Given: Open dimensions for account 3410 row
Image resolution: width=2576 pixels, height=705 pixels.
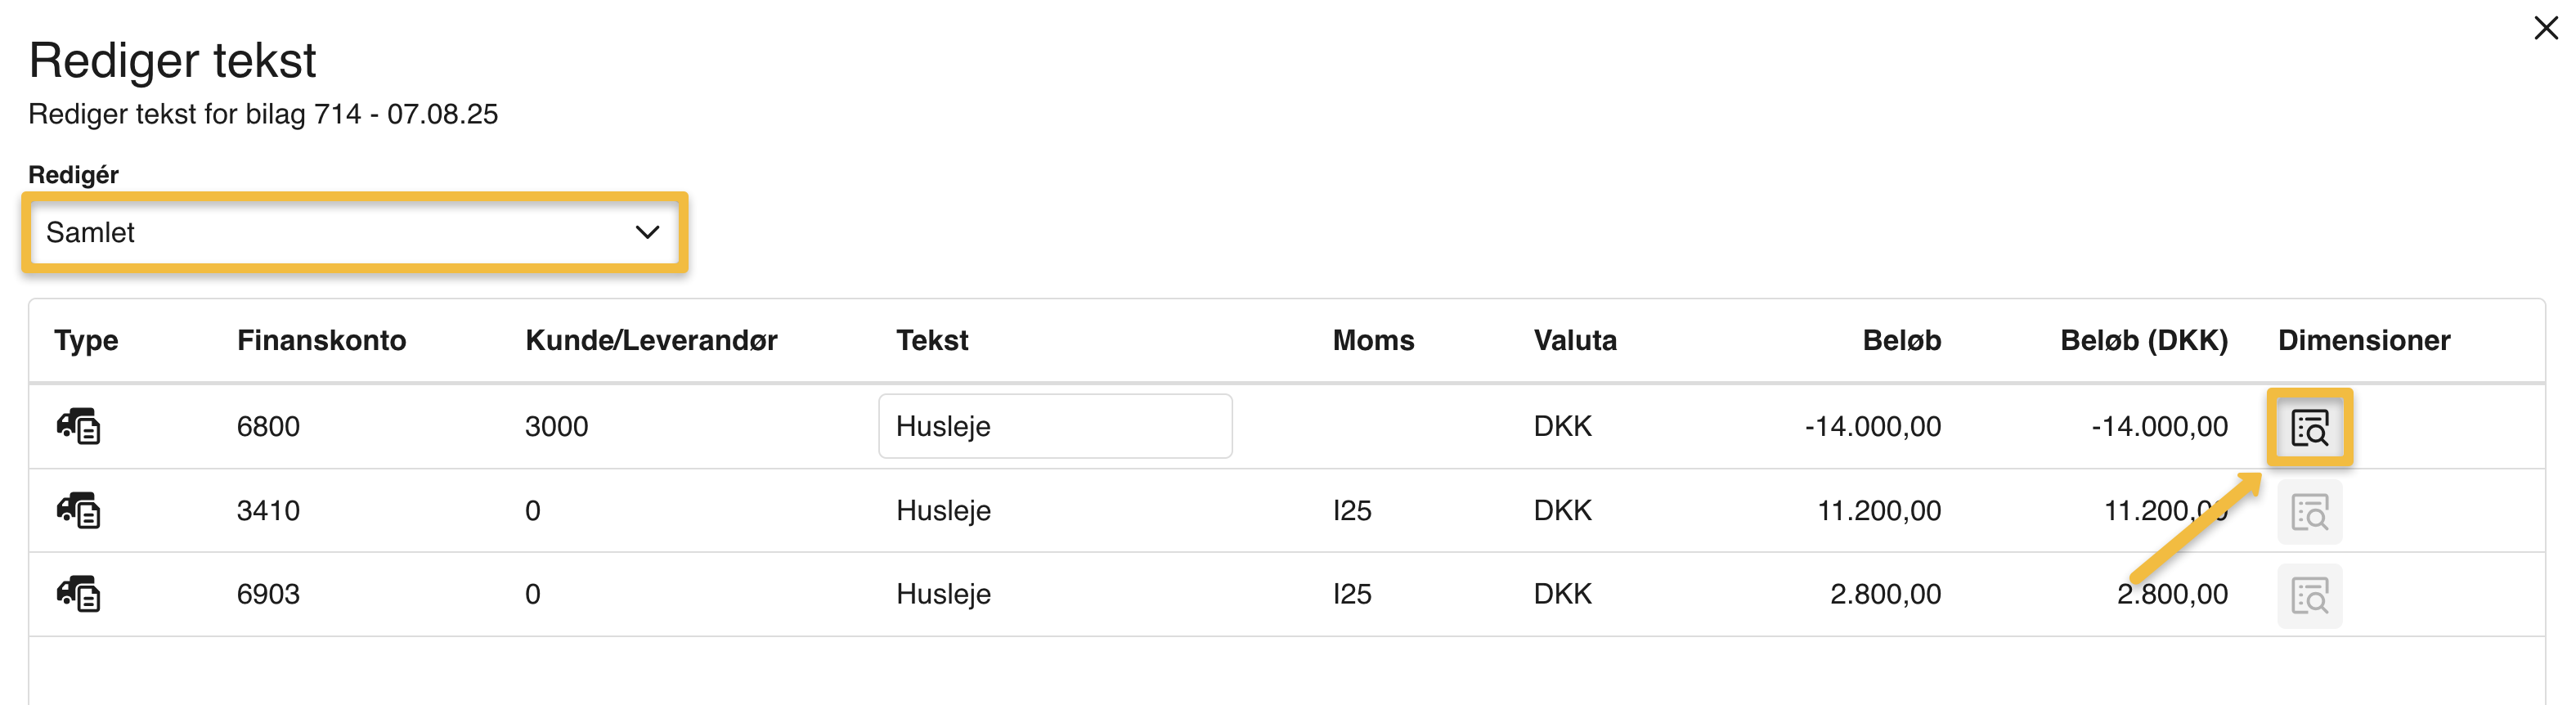Looking at the screenshot, I should (2309, 512).
